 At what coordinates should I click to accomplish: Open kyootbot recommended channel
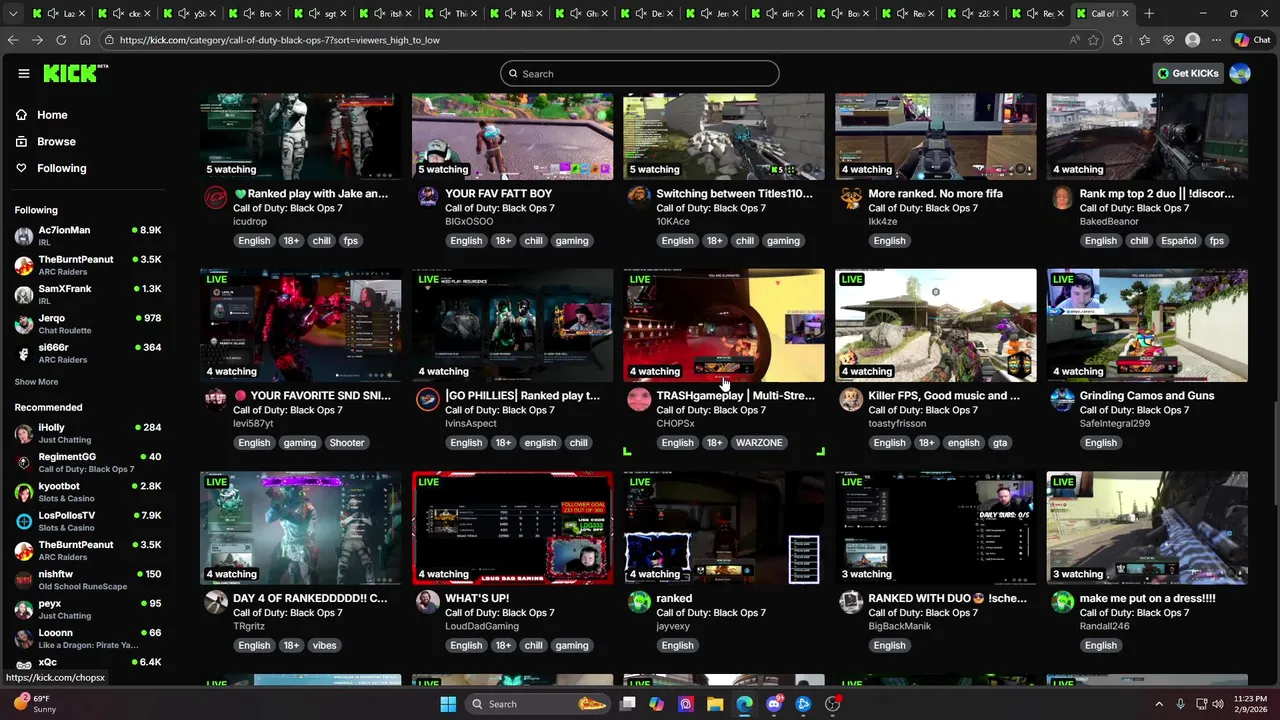[x=88, y=492]
